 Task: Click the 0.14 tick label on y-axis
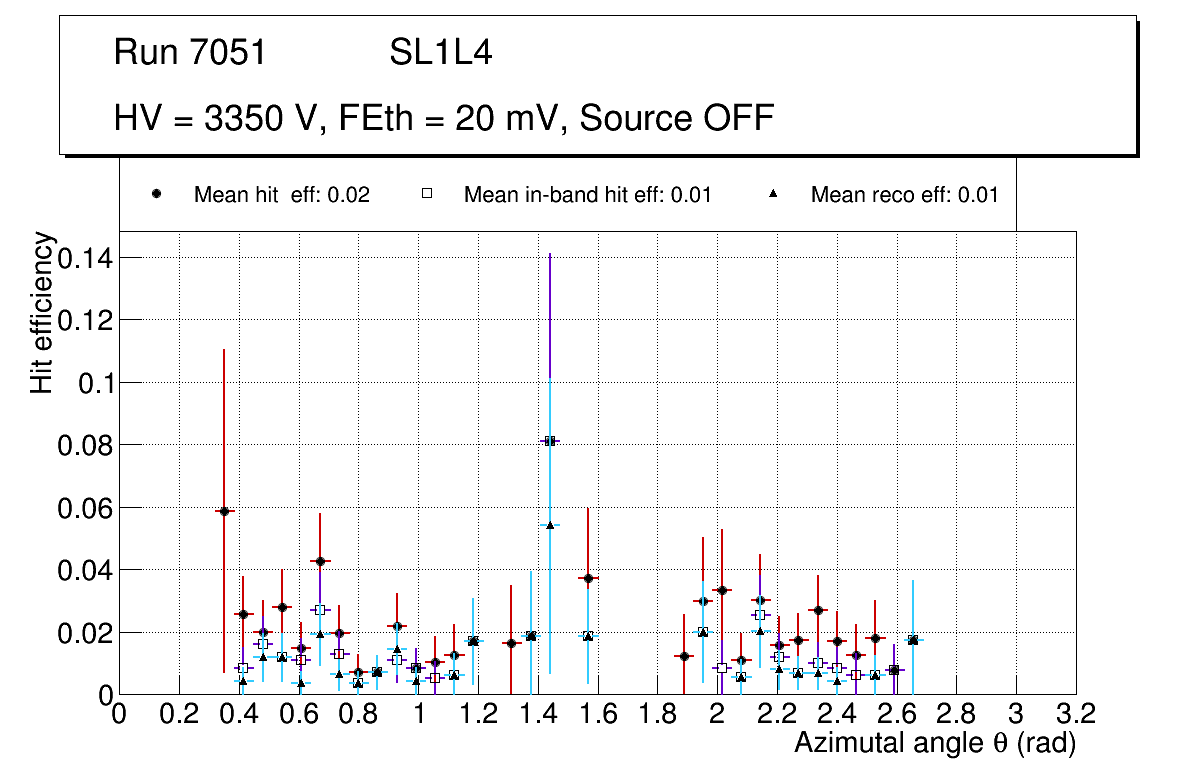tap(85, 258)
